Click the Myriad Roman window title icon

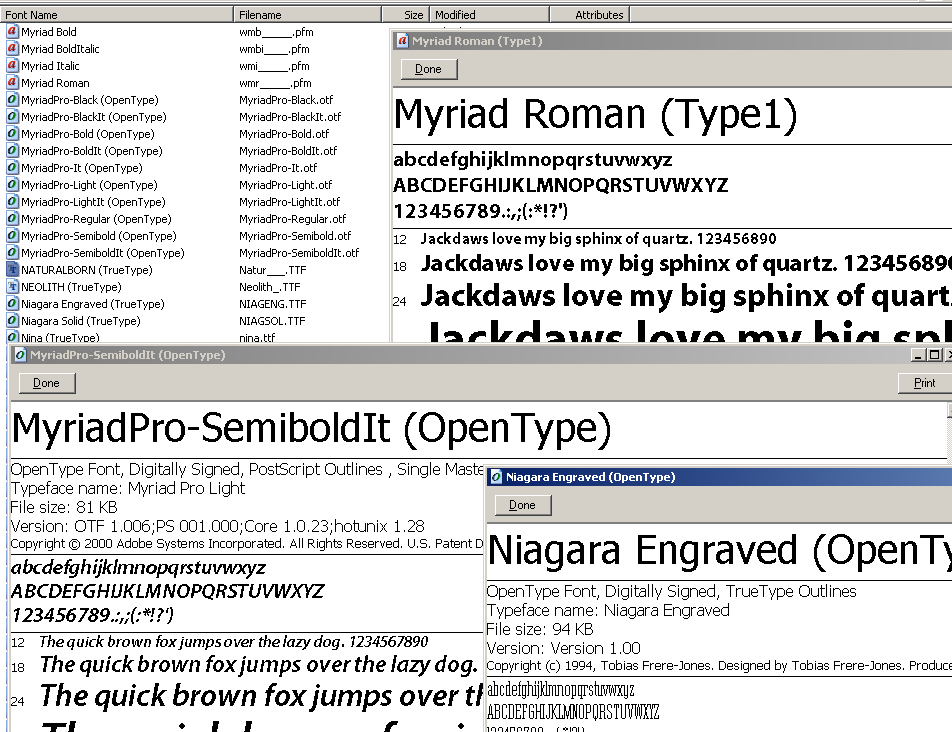click(402, 41)
